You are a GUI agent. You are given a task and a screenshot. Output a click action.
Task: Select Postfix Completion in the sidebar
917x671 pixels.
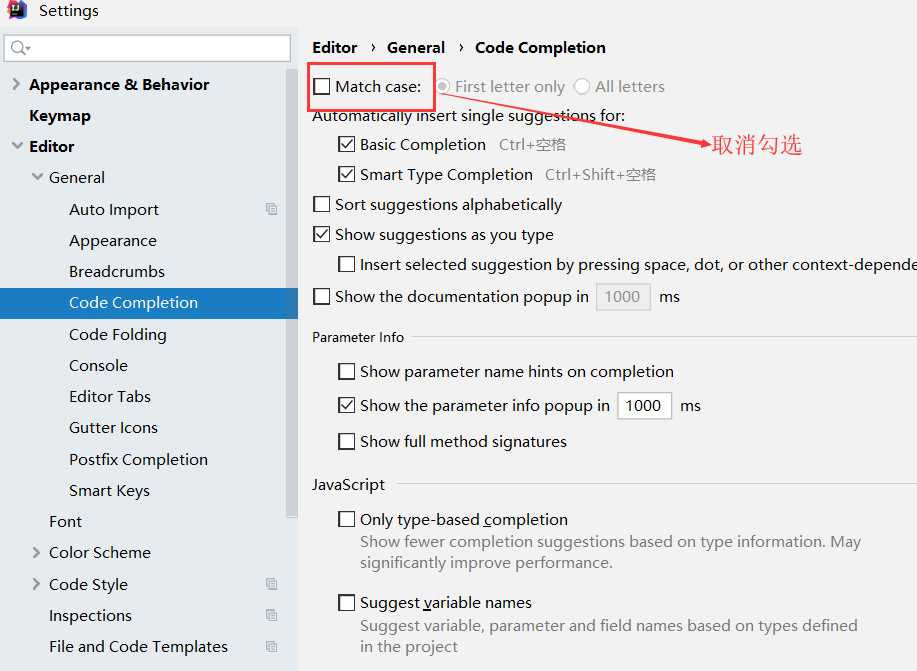(138, 460)
